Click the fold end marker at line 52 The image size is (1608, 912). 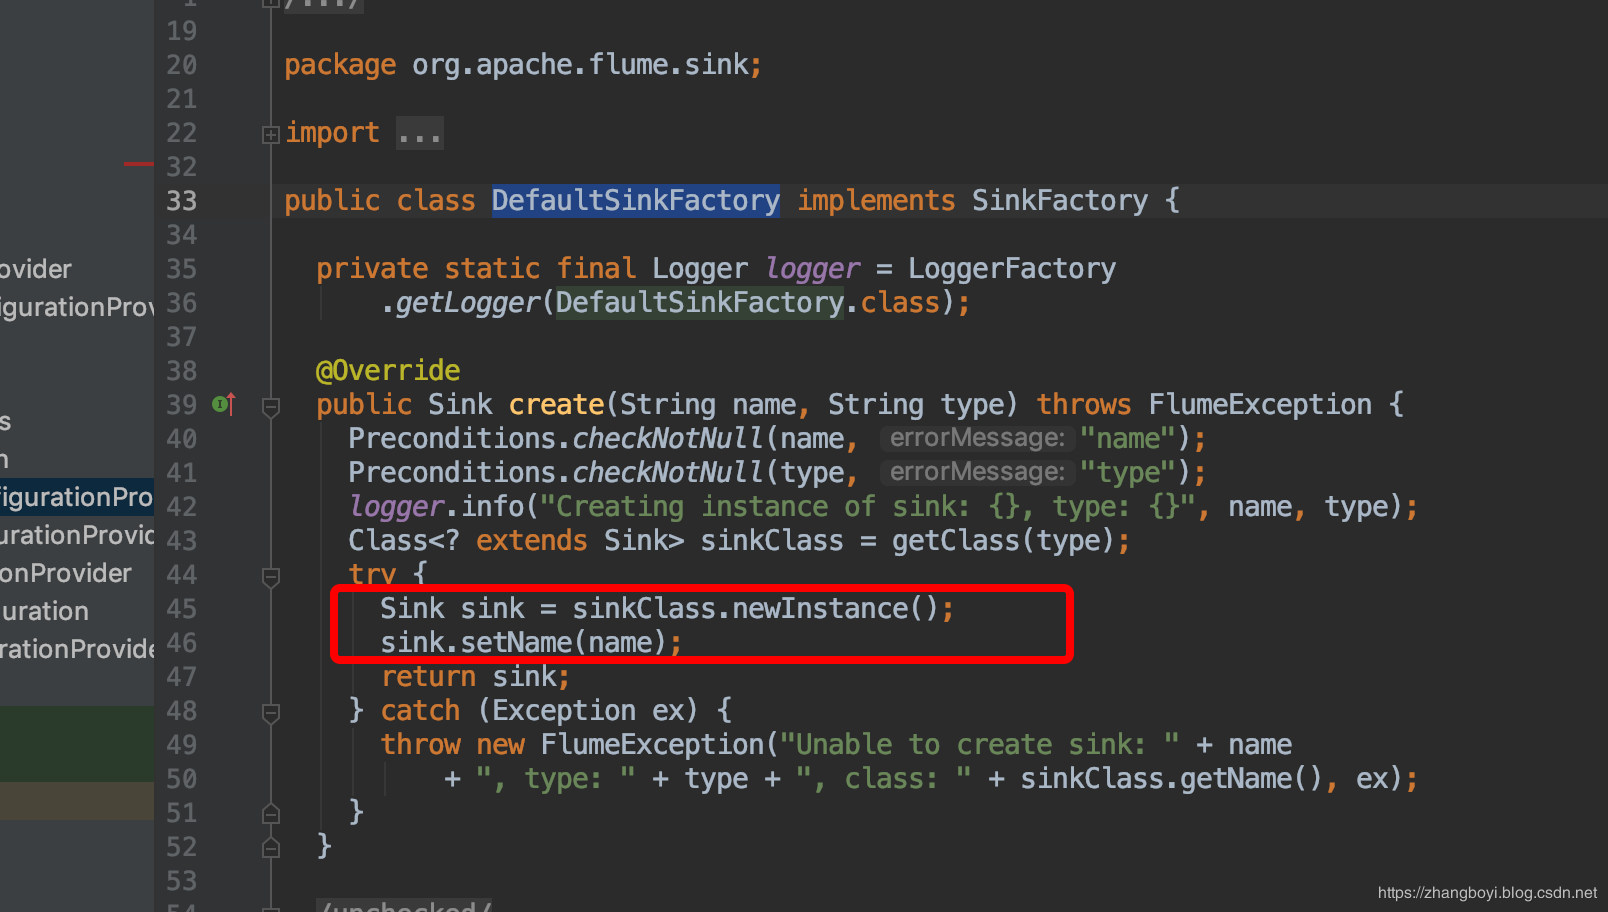tap(270, 847)
